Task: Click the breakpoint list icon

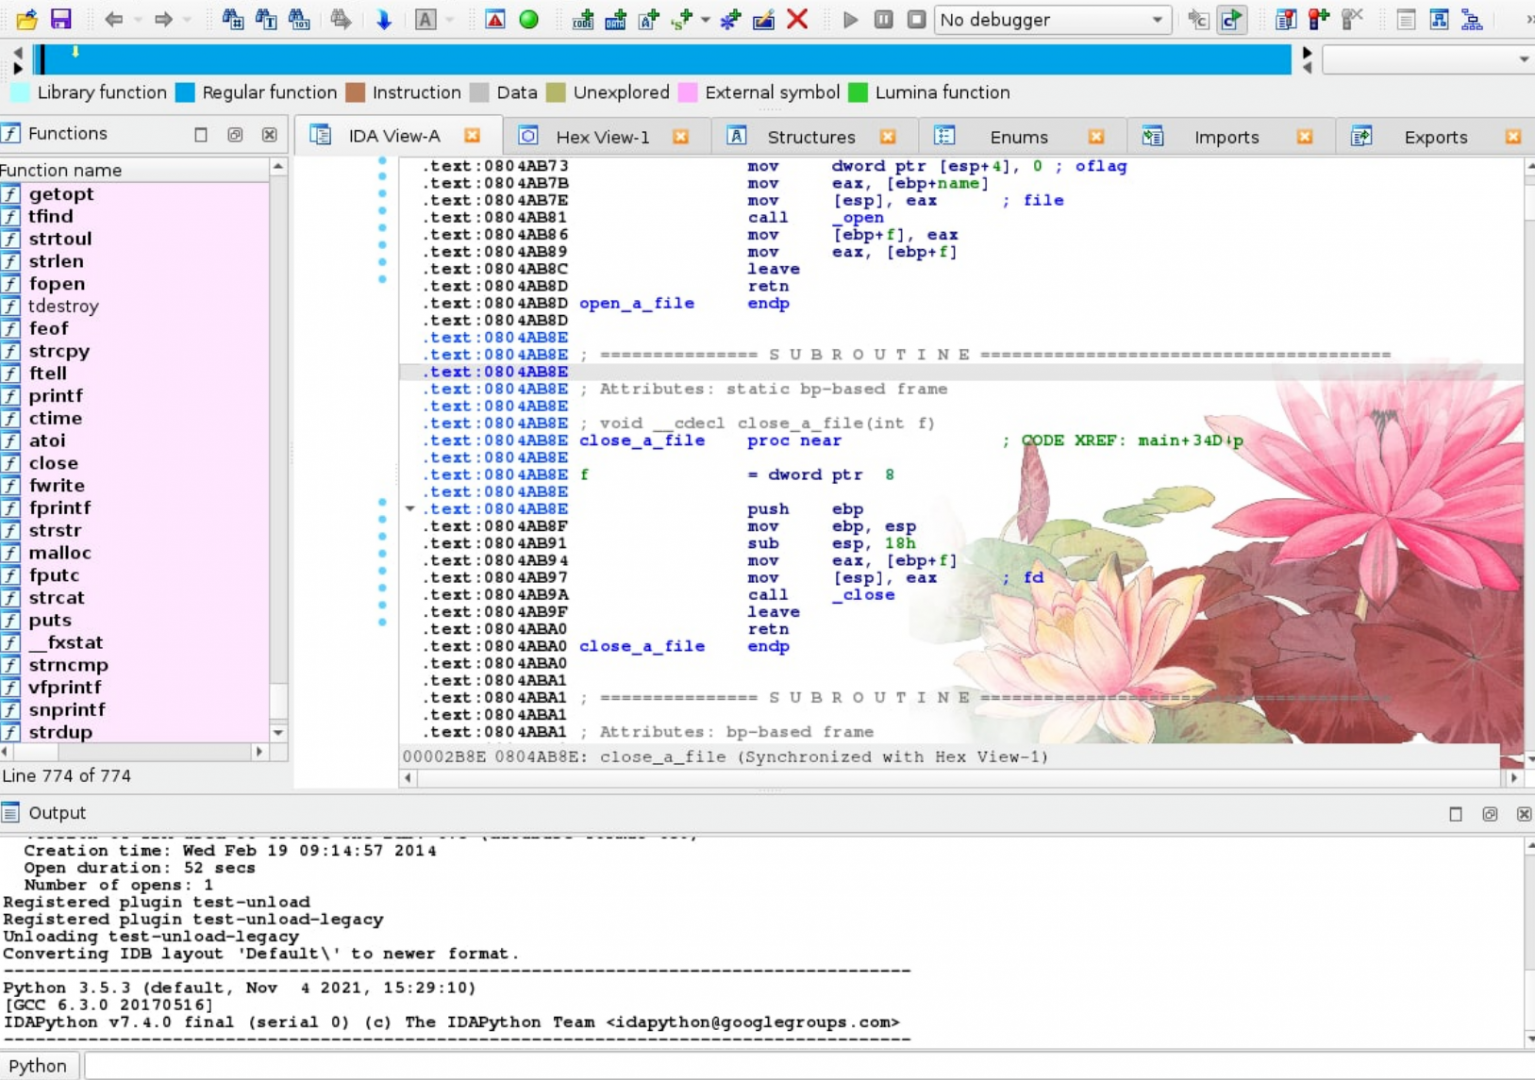Action: [x=1286, y=19]
